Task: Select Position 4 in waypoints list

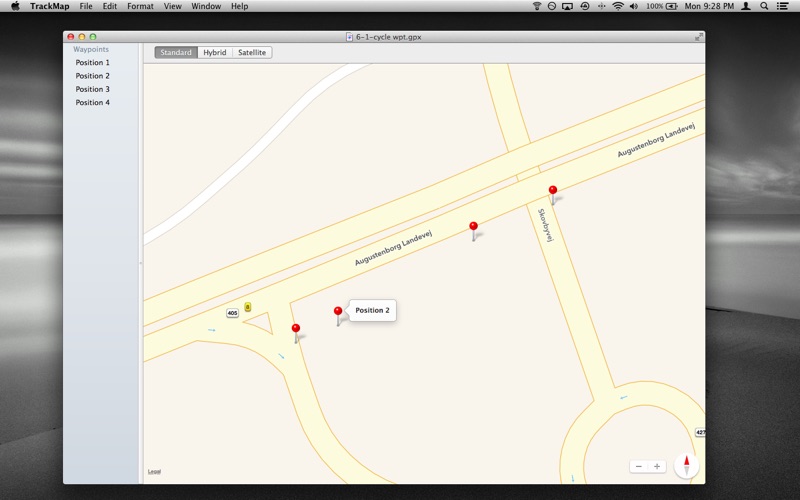Action: pos(92,102)
